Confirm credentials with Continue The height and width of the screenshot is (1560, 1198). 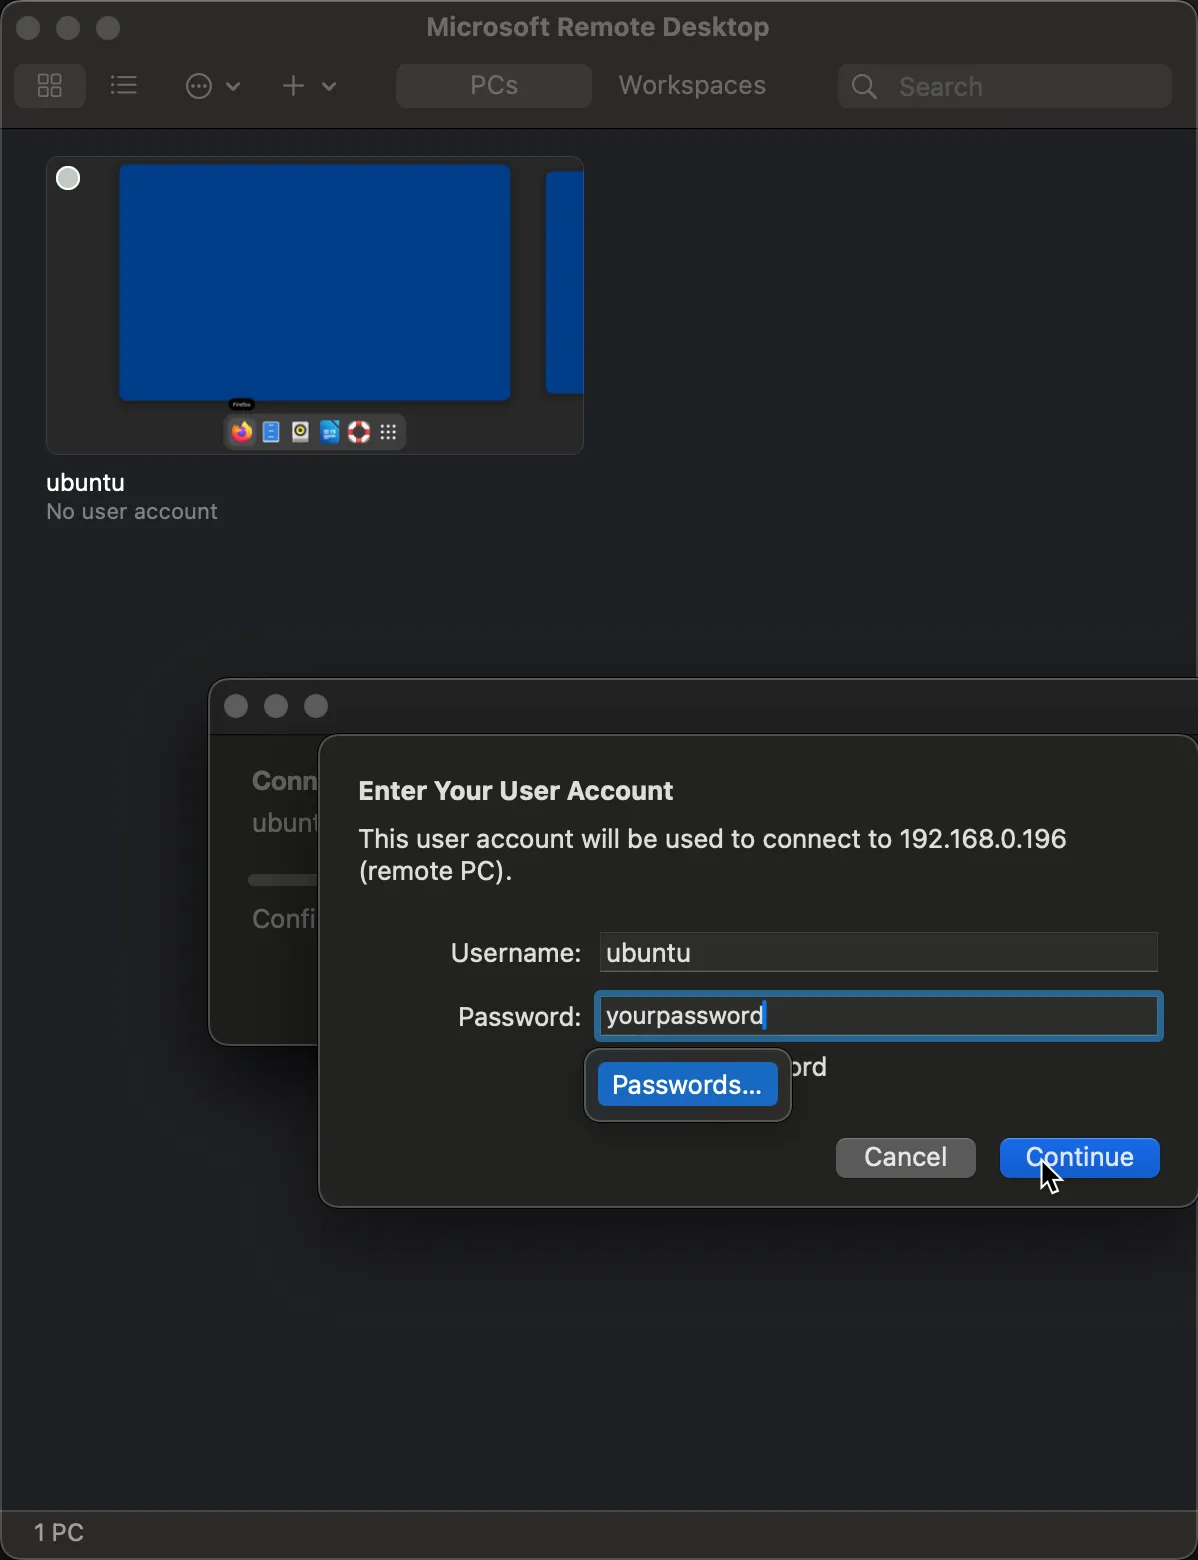(x=1080, y=1158)
